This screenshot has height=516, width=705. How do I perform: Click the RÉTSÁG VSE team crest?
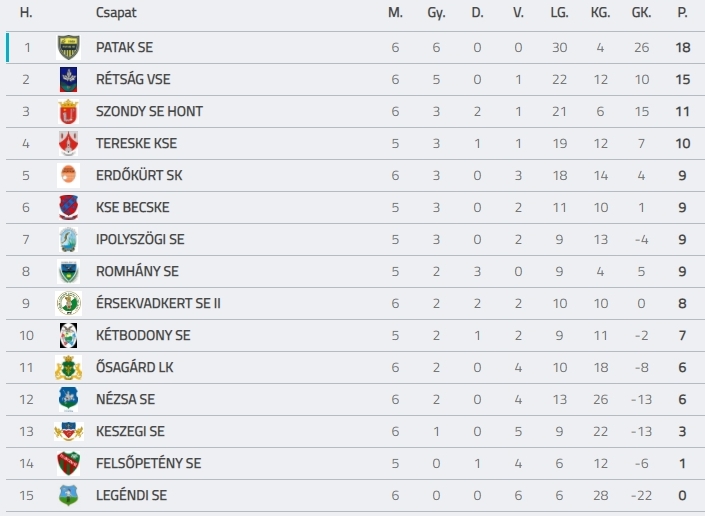pyautogui.click(x=68, y=80)
